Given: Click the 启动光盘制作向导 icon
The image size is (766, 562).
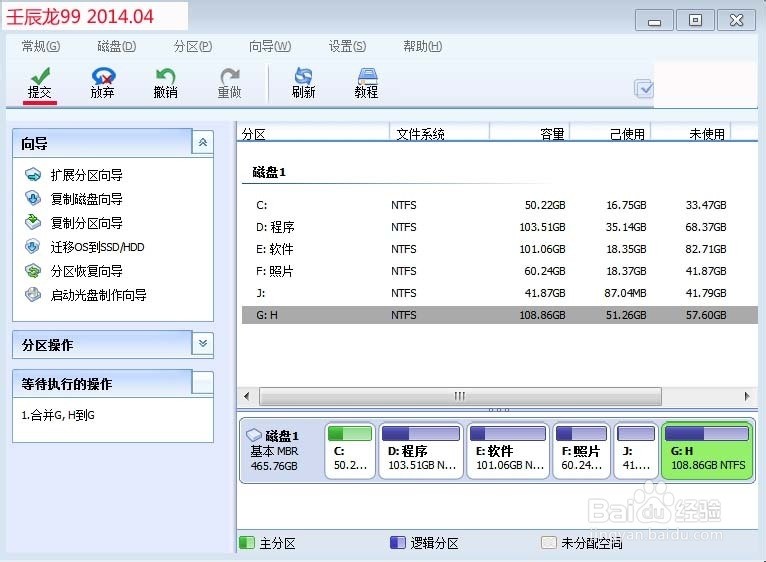Looking at the screenshot, I should coord(33,294).
